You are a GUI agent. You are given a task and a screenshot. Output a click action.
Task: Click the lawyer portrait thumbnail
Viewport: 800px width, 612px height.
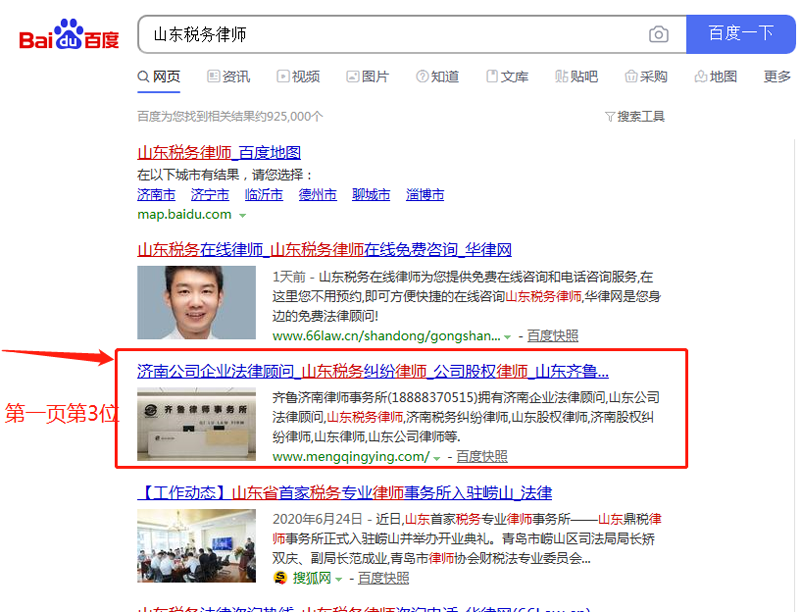tap(196, 302)
